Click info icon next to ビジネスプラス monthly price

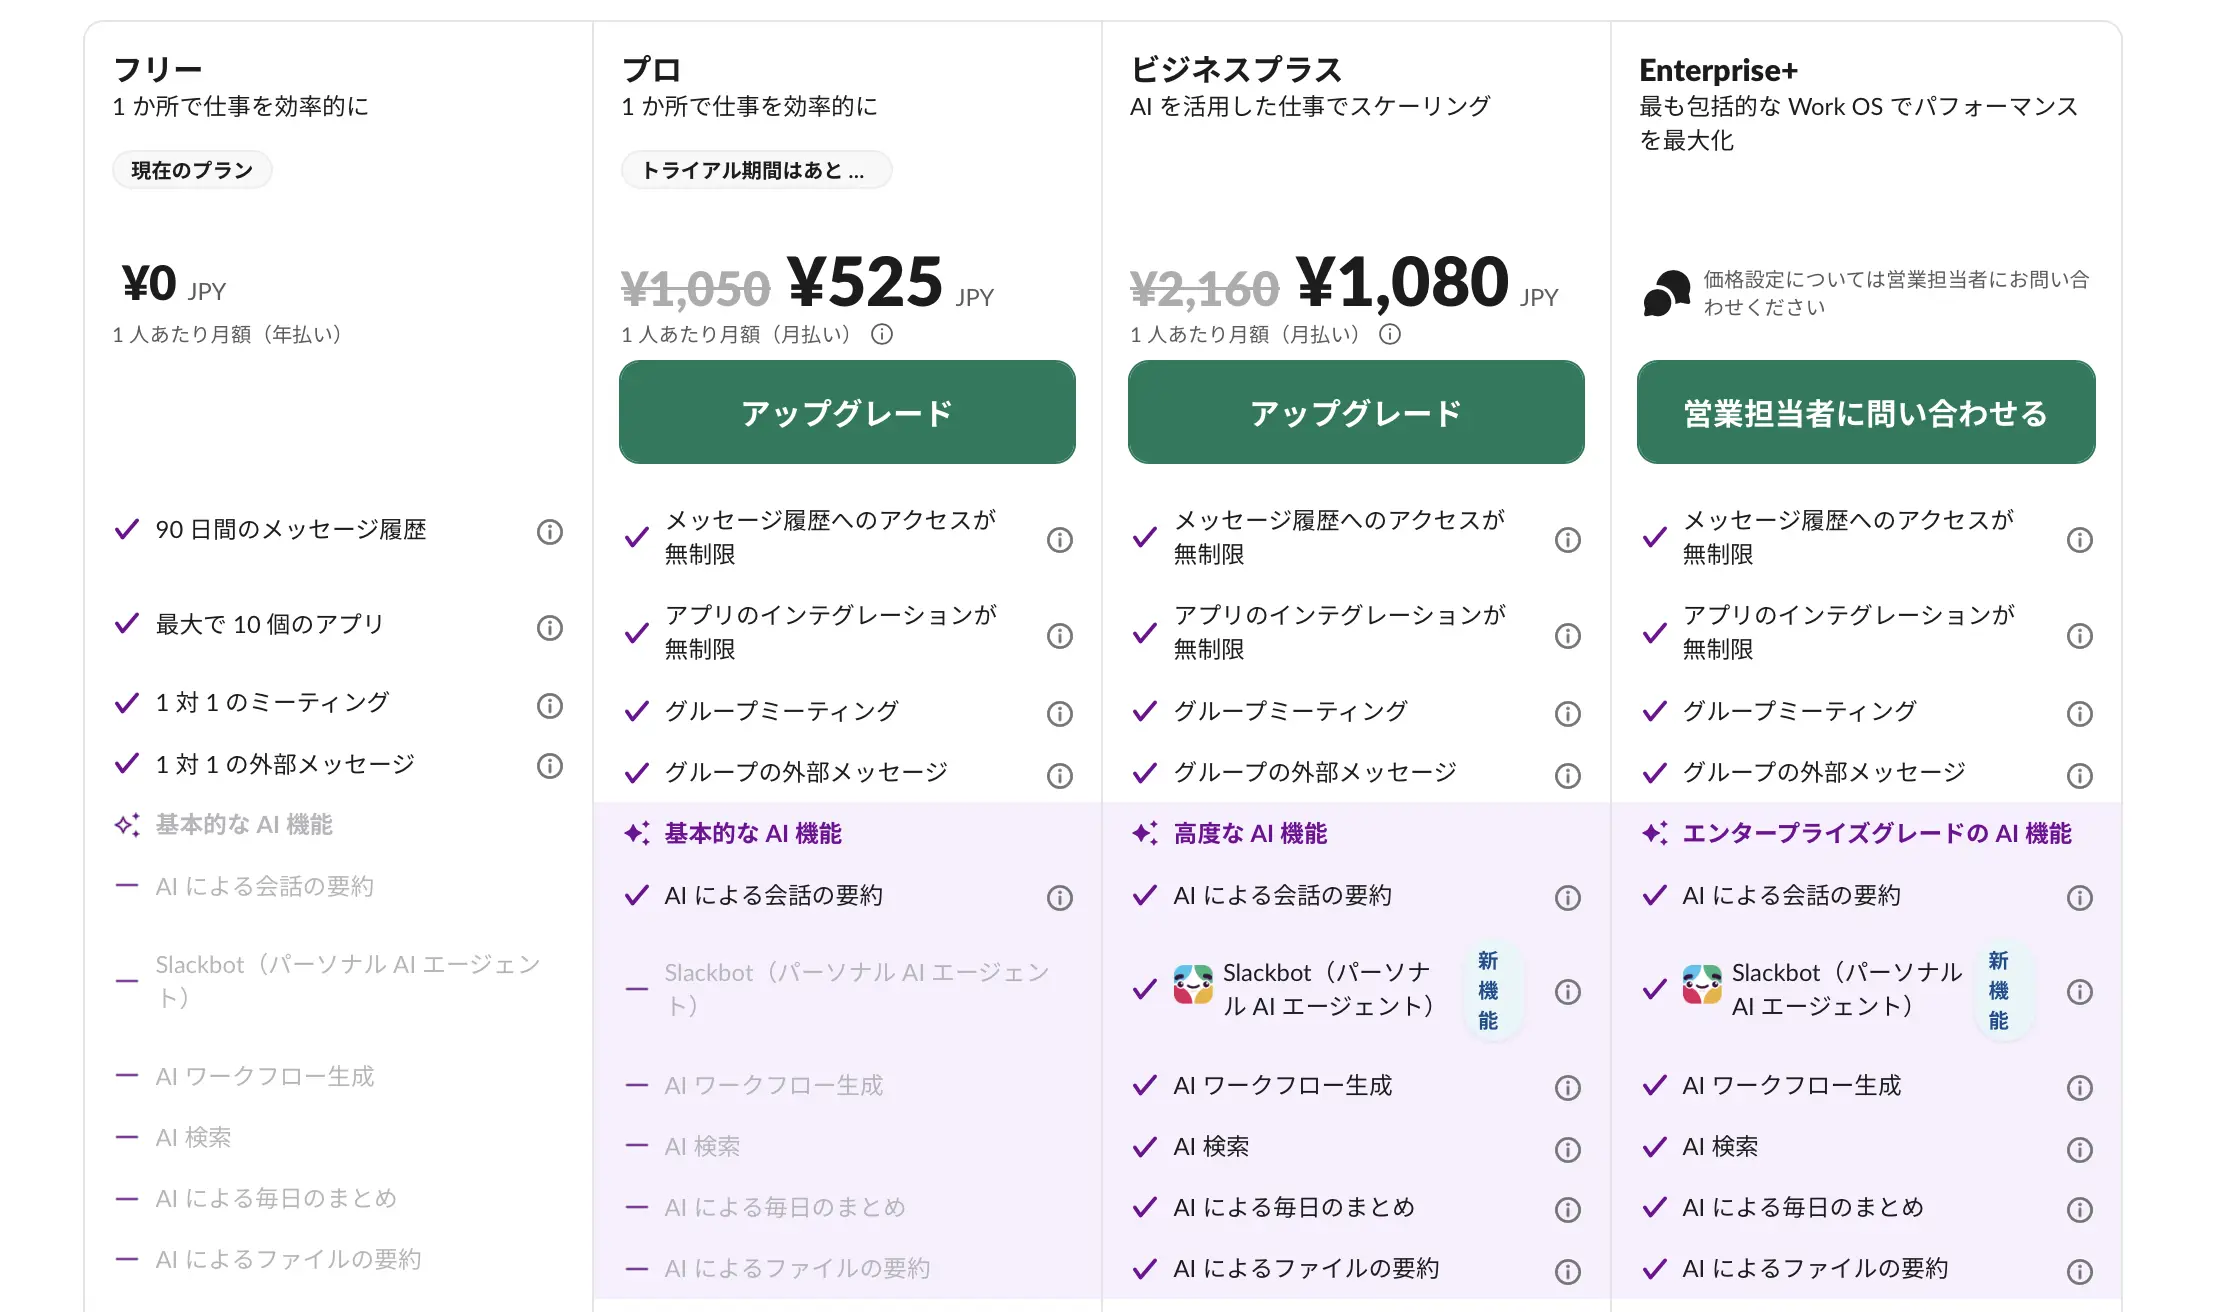(1390, 335)
